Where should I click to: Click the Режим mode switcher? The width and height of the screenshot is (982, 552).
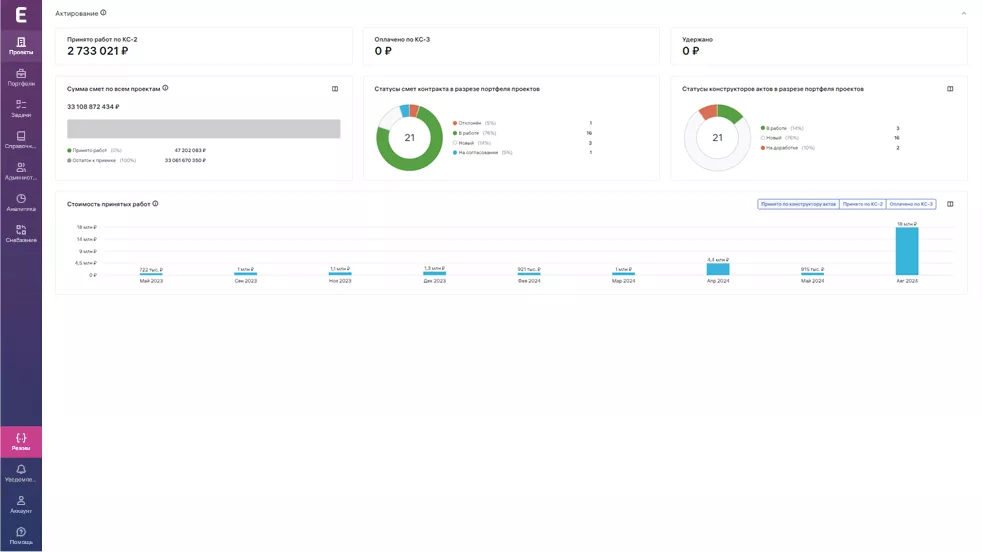[x=21, y=442]
